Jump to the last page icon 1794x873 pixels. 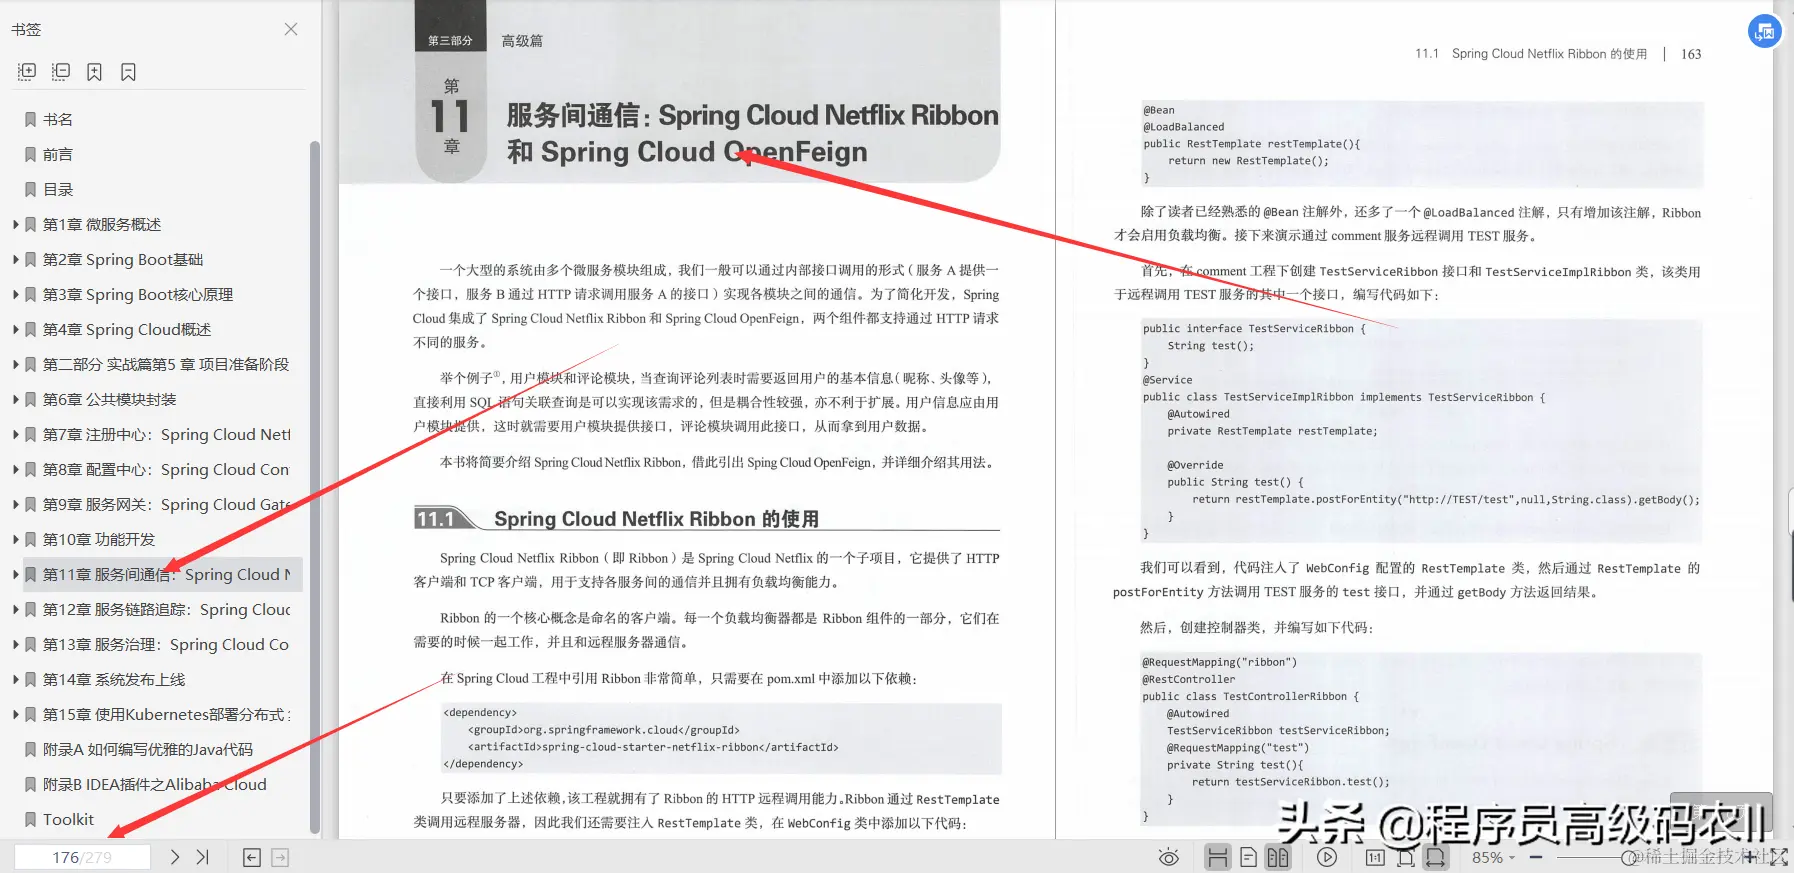tap(202, 857)
